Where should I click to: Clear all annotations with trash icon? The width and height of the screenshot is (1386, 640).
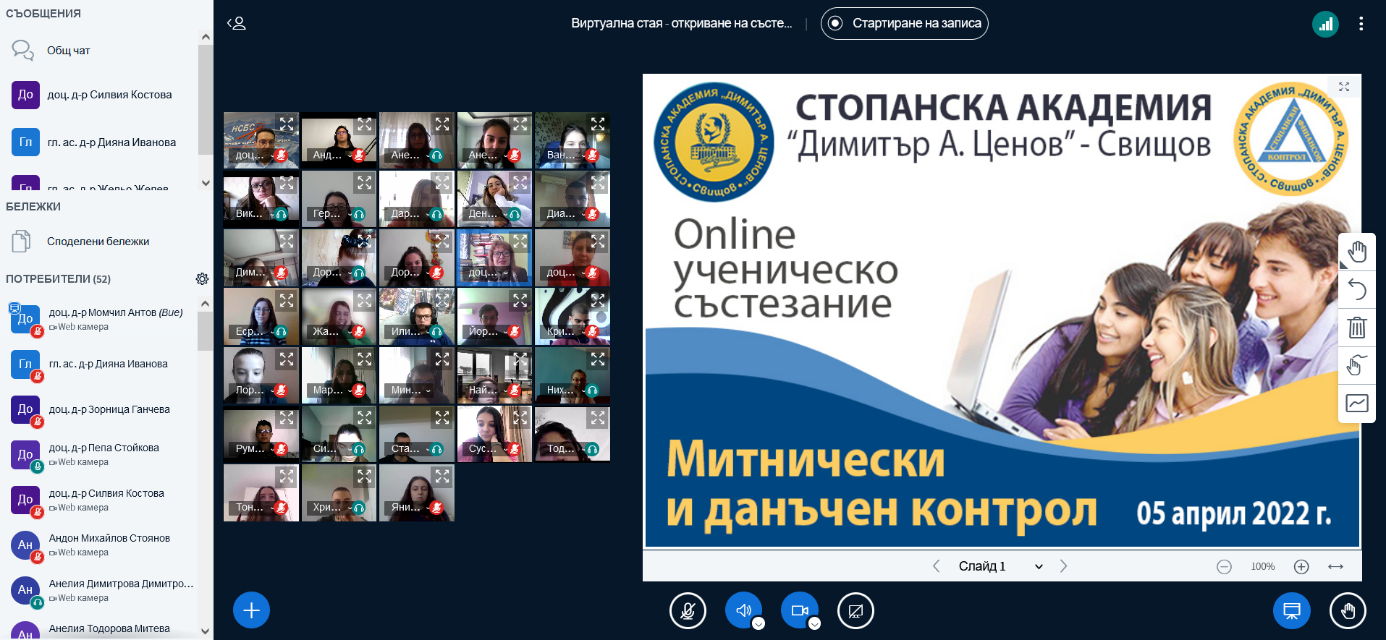[x=1357, y=327]
